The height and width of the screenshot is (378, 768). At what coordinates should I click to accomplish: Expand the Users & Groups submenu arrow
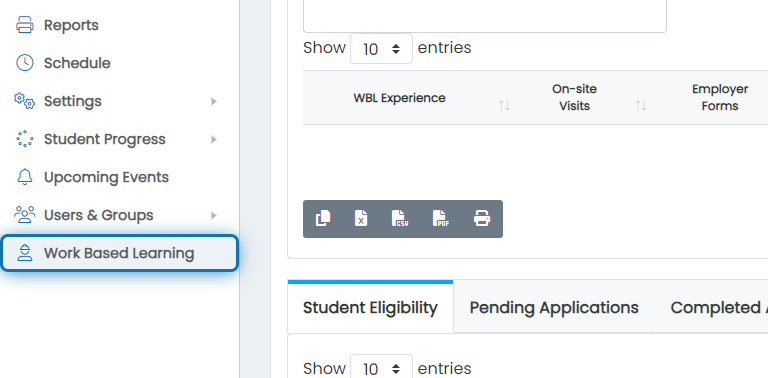pos(214,215)
